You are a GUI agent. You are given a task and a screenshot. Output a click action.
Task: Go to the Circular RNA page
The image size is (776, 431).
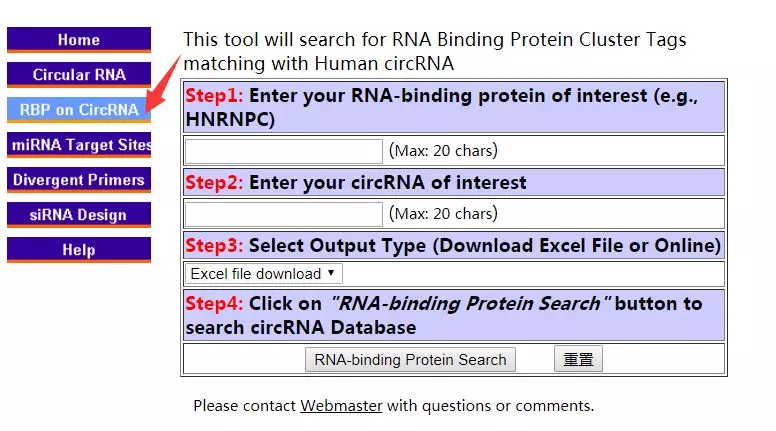click(x=79, y=75)
